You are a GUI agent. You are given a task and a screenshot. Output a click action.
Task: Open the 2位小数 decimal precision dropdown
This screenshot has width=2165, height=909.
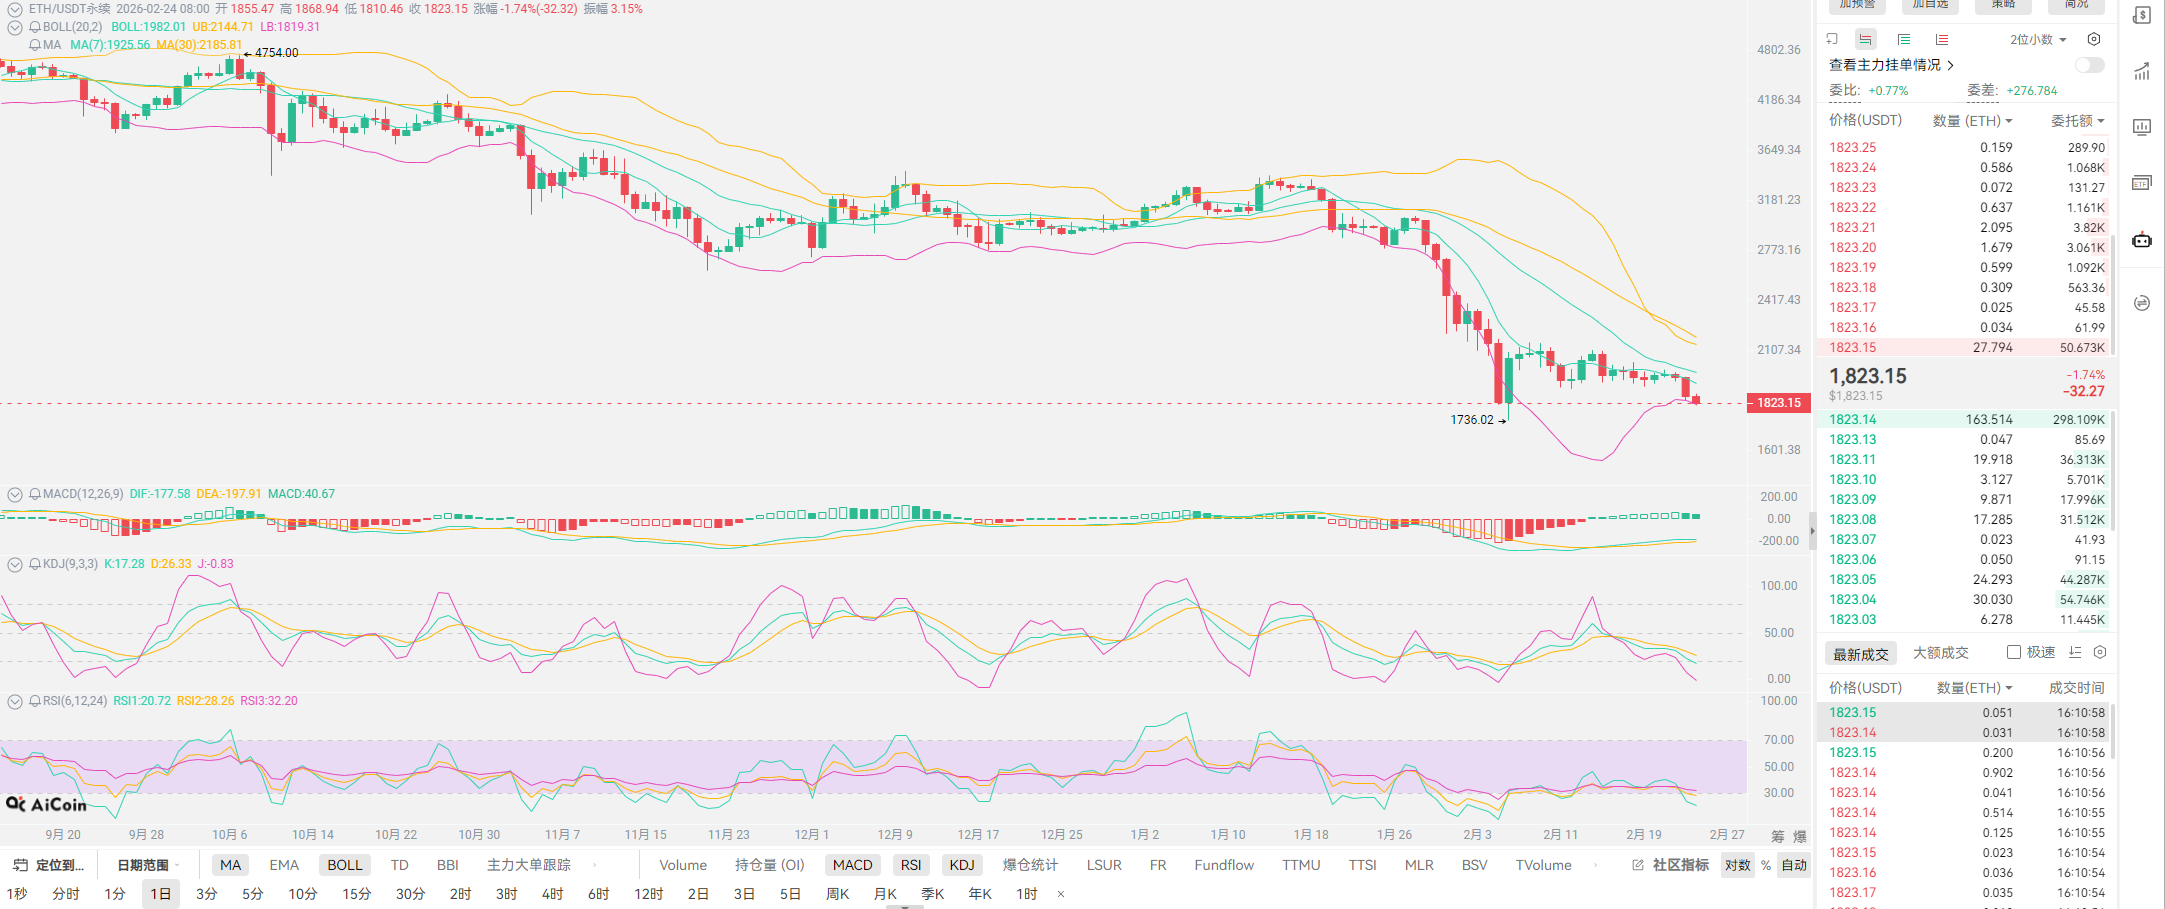pos(2038,40)
